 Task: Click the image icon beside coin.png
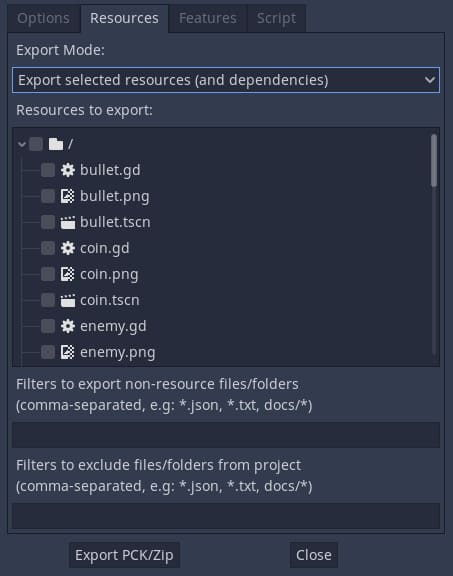tap(68, 274)
